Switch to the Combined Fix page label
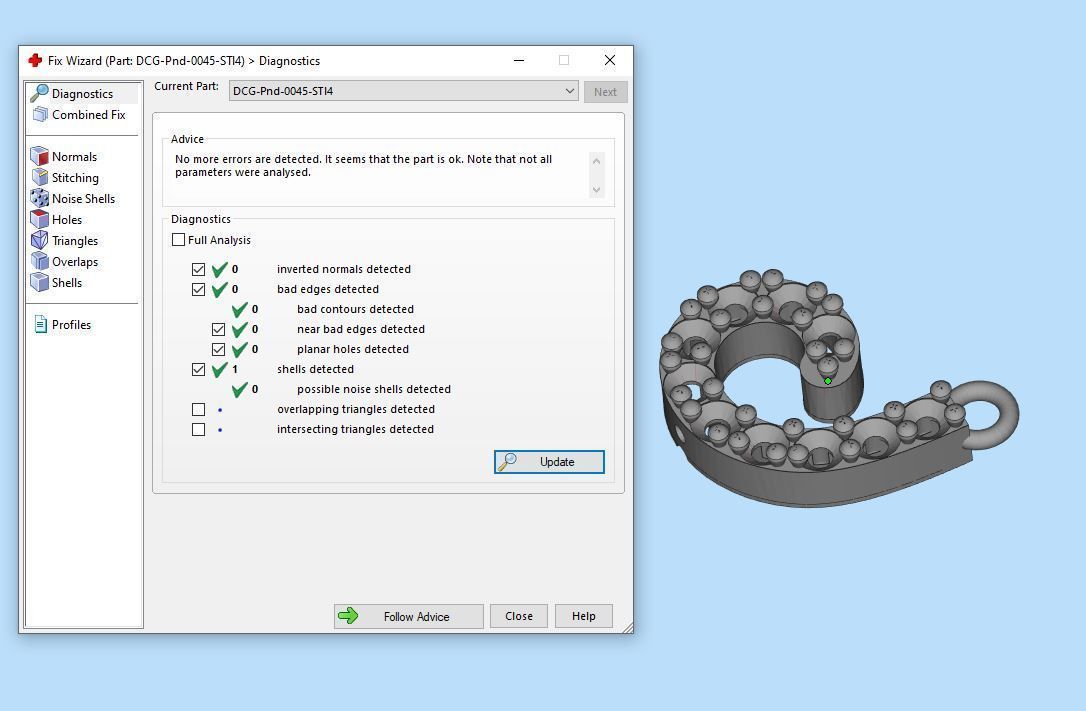Viewport: 1086px width, 711px height. click(x=89, y=114)
